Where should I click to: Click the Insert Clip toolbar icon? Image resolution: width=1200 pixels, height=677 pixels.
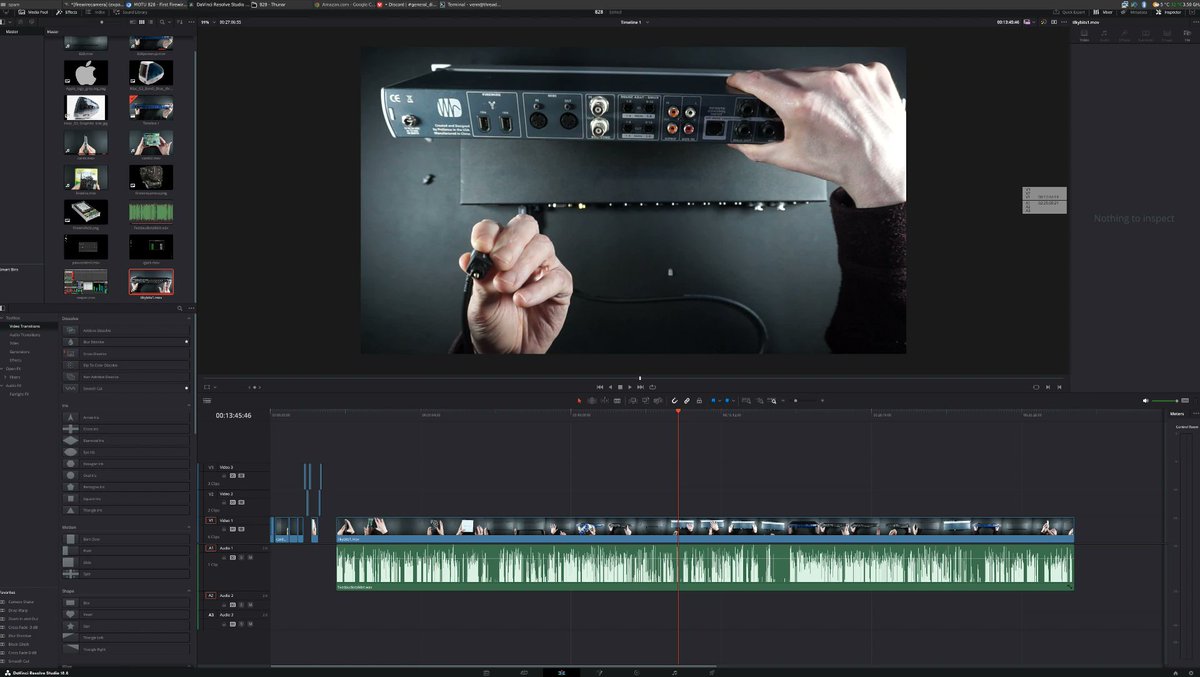(633, 400)
